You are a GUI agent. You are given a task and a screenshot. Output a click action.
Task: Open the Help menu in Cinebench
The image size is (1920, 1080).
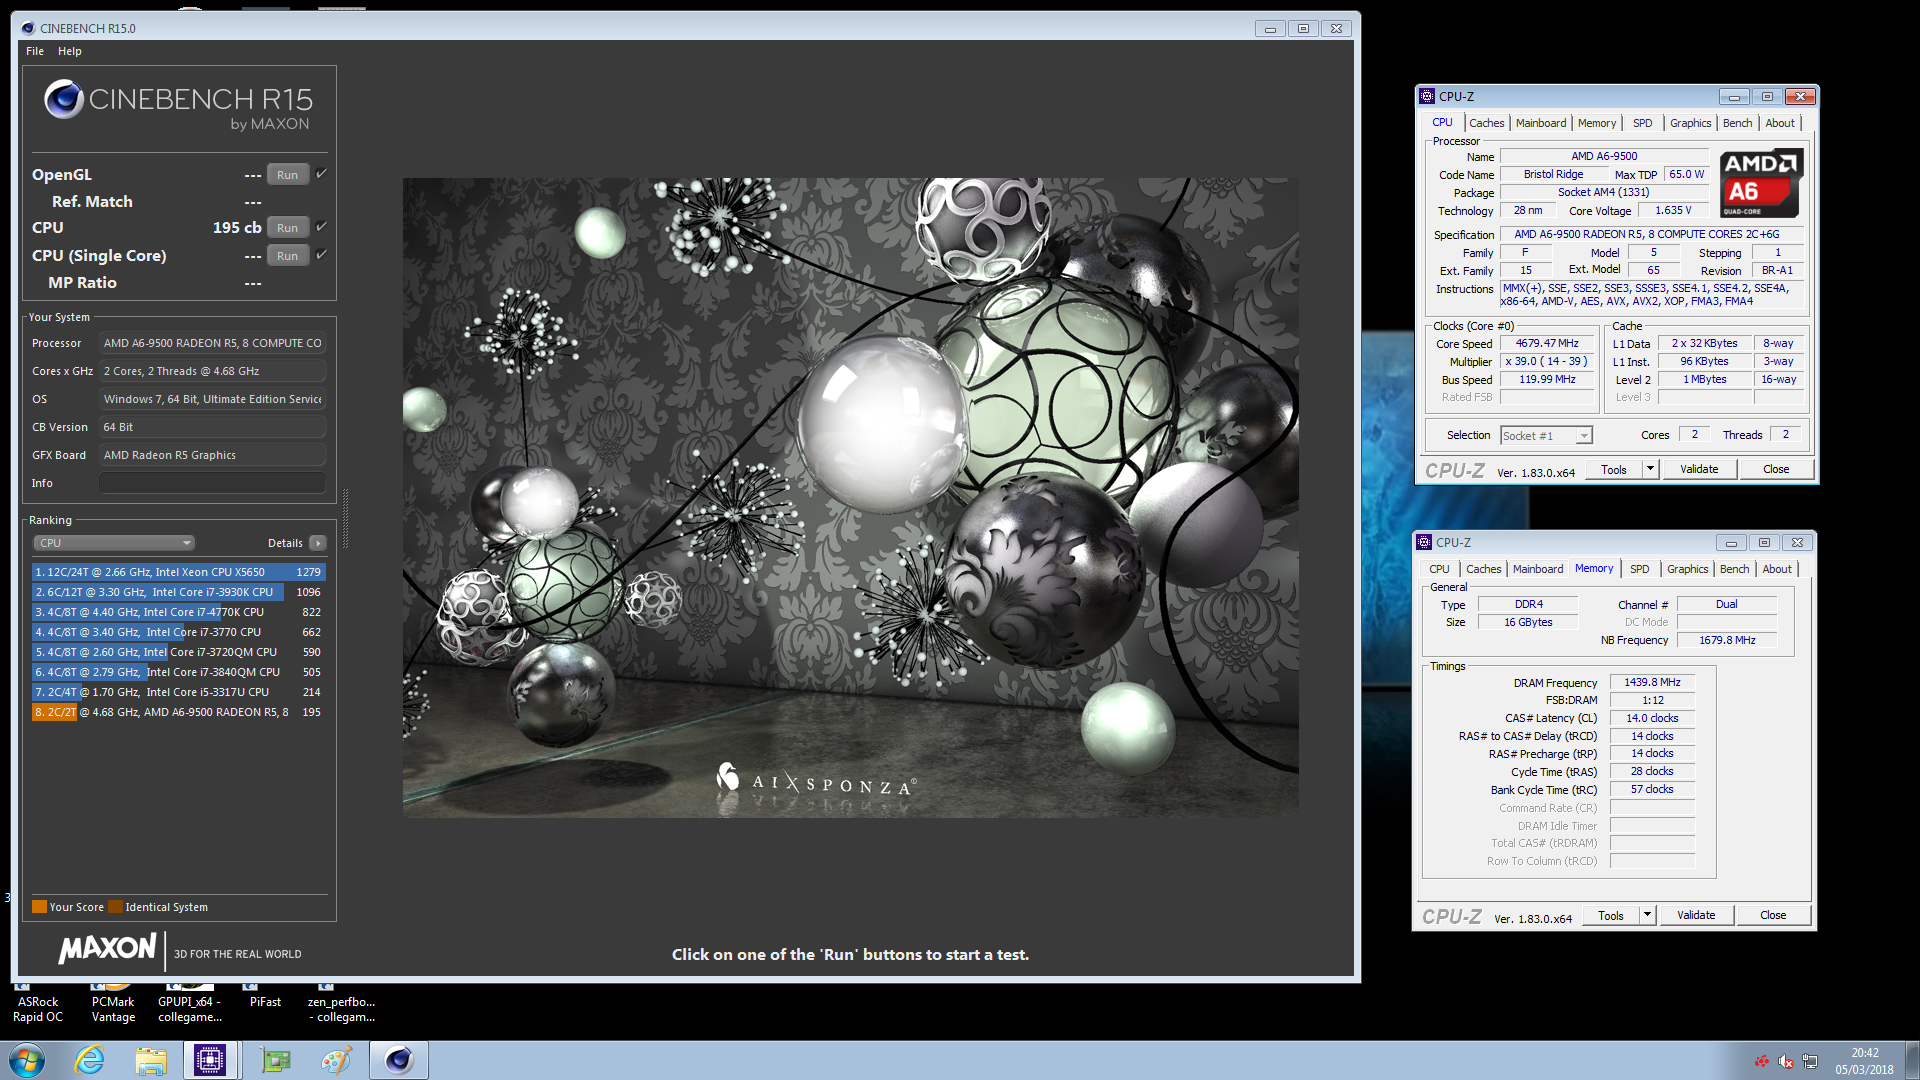70,51
